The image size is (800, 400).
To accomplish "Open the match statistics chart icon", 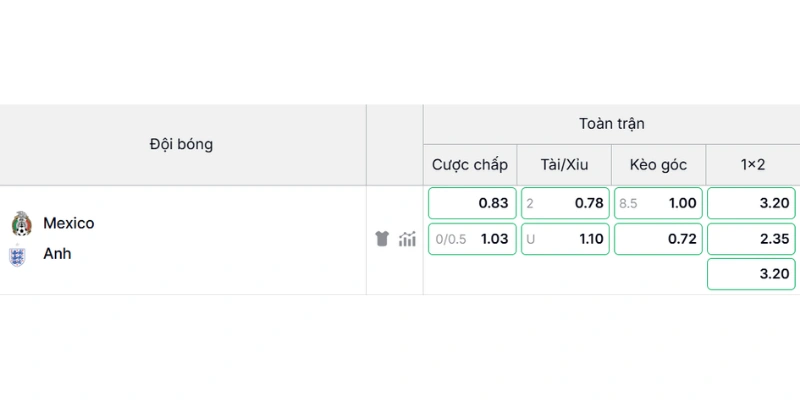I will pos(407,238).
